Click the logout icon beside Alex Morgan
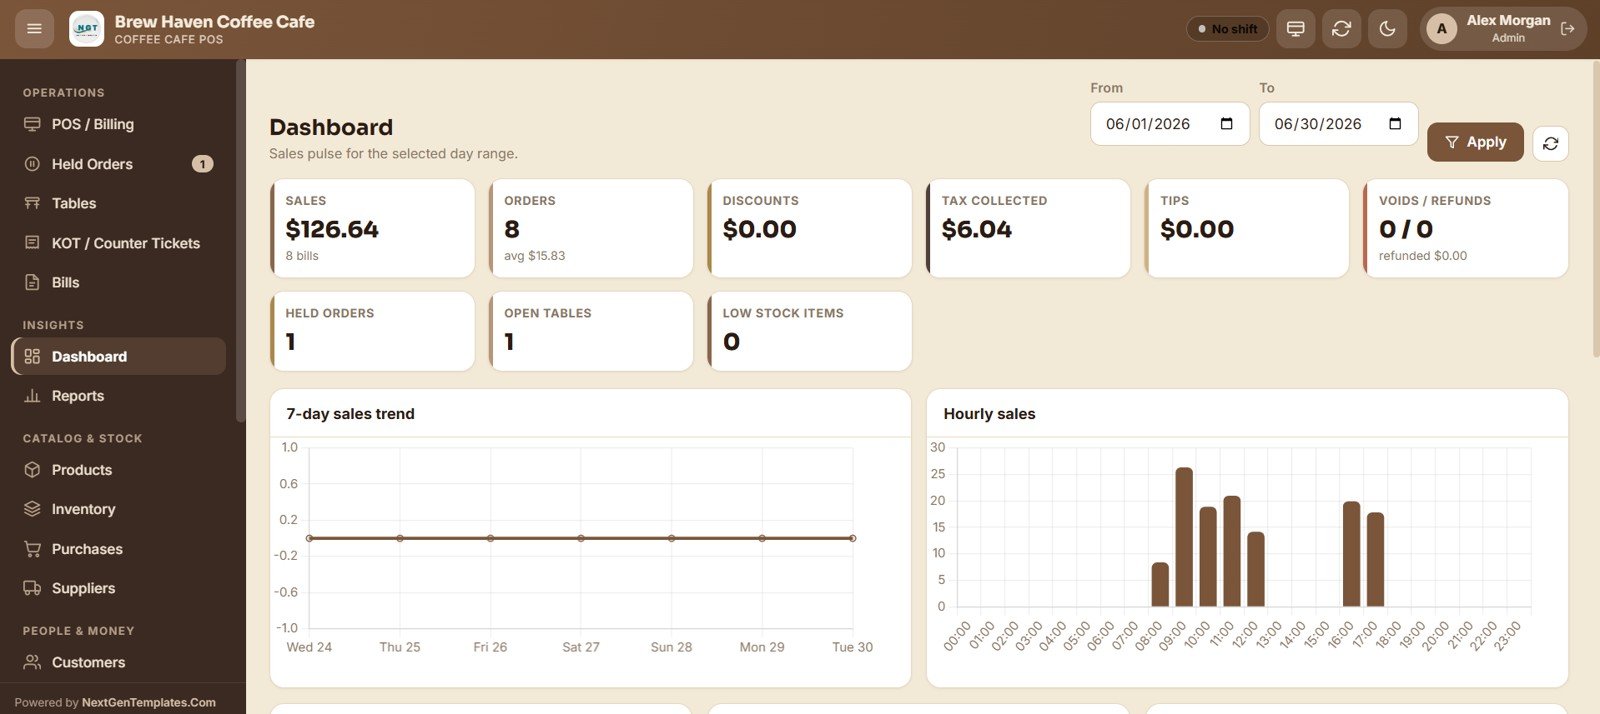This screenshot has height=714, width=1600. point(1567,29)
